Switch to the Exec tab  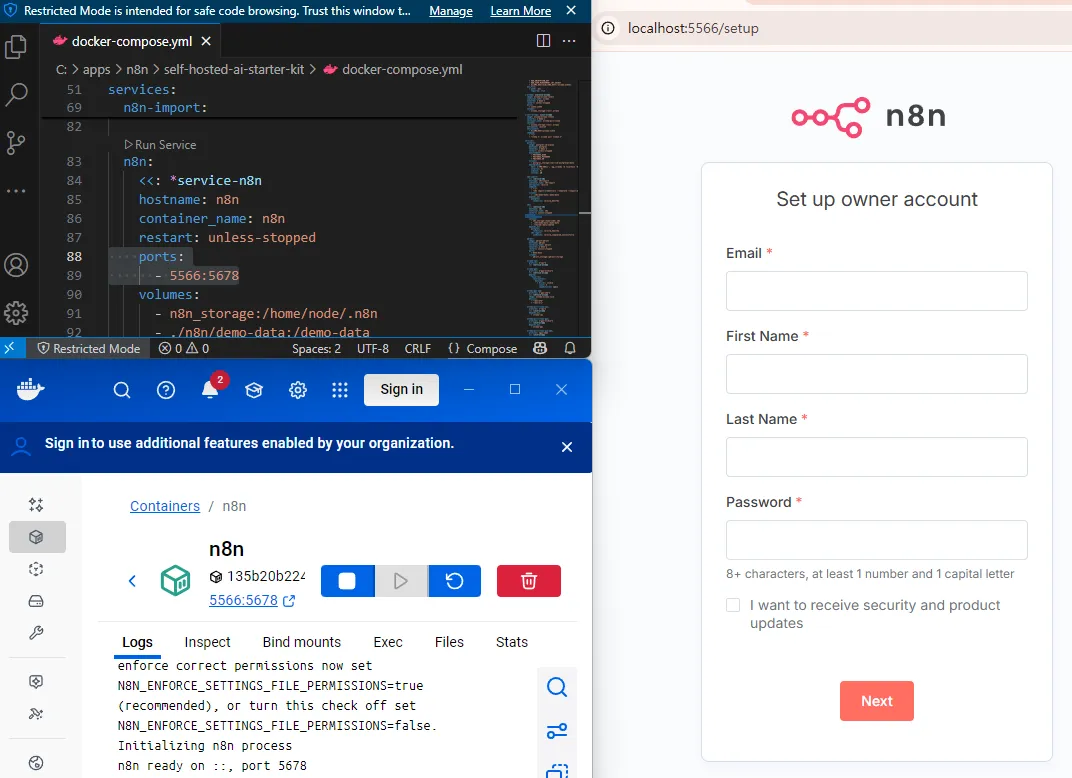tap(388, 642)
